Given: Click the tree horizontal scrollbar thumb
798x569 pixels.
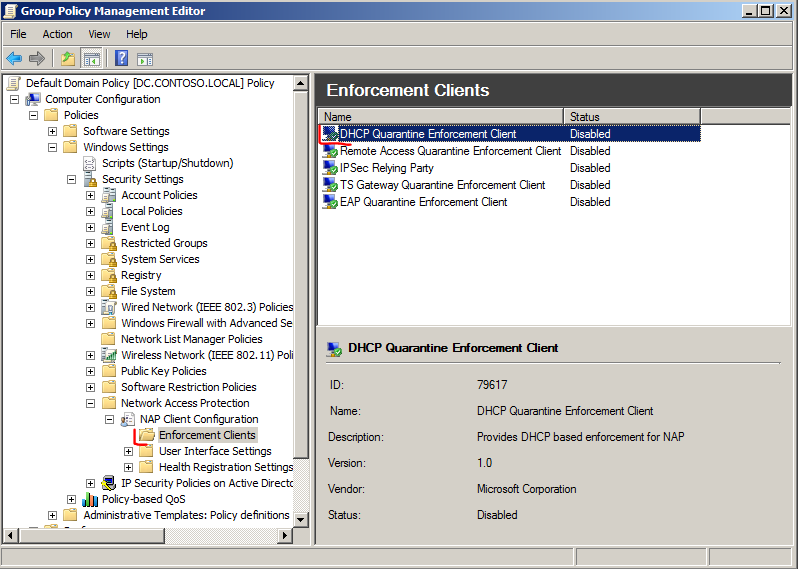Looking at the screenshot, I should 92,535.
